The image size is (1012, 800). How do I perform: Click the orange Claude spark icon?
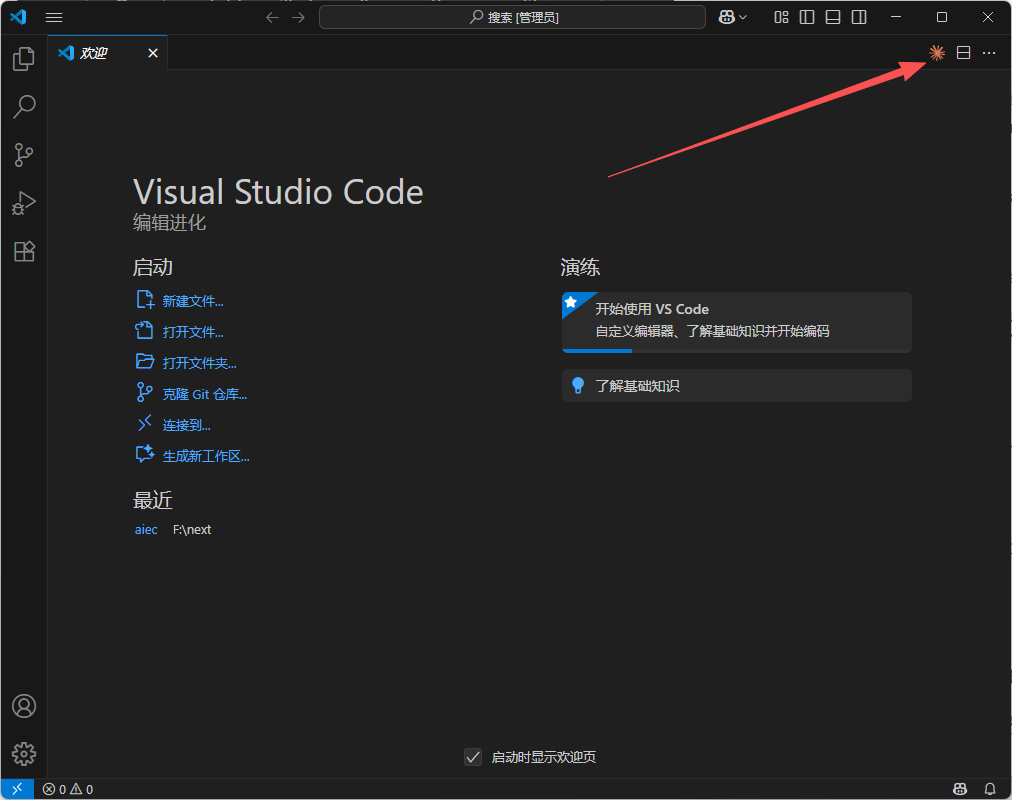[937, 53]
